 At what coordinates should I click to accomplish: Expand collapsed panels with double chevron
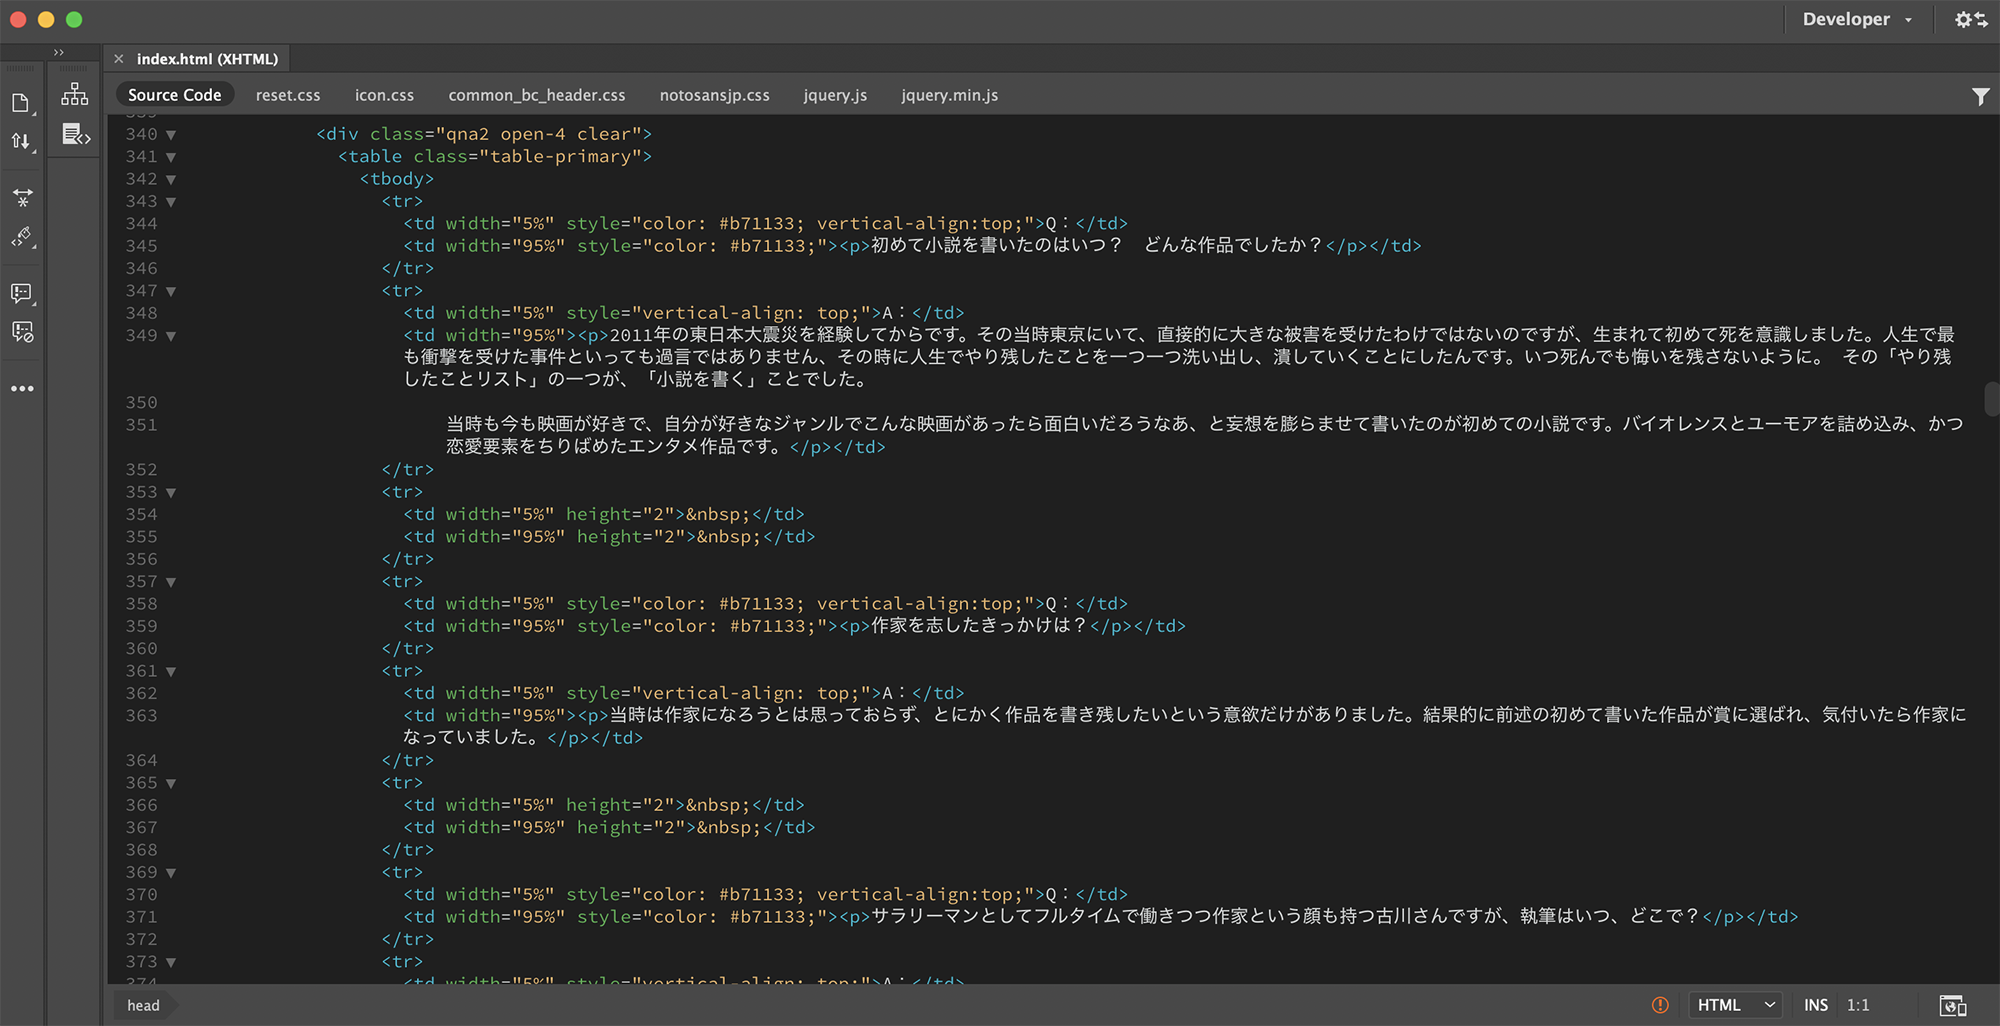pos(59,52)
